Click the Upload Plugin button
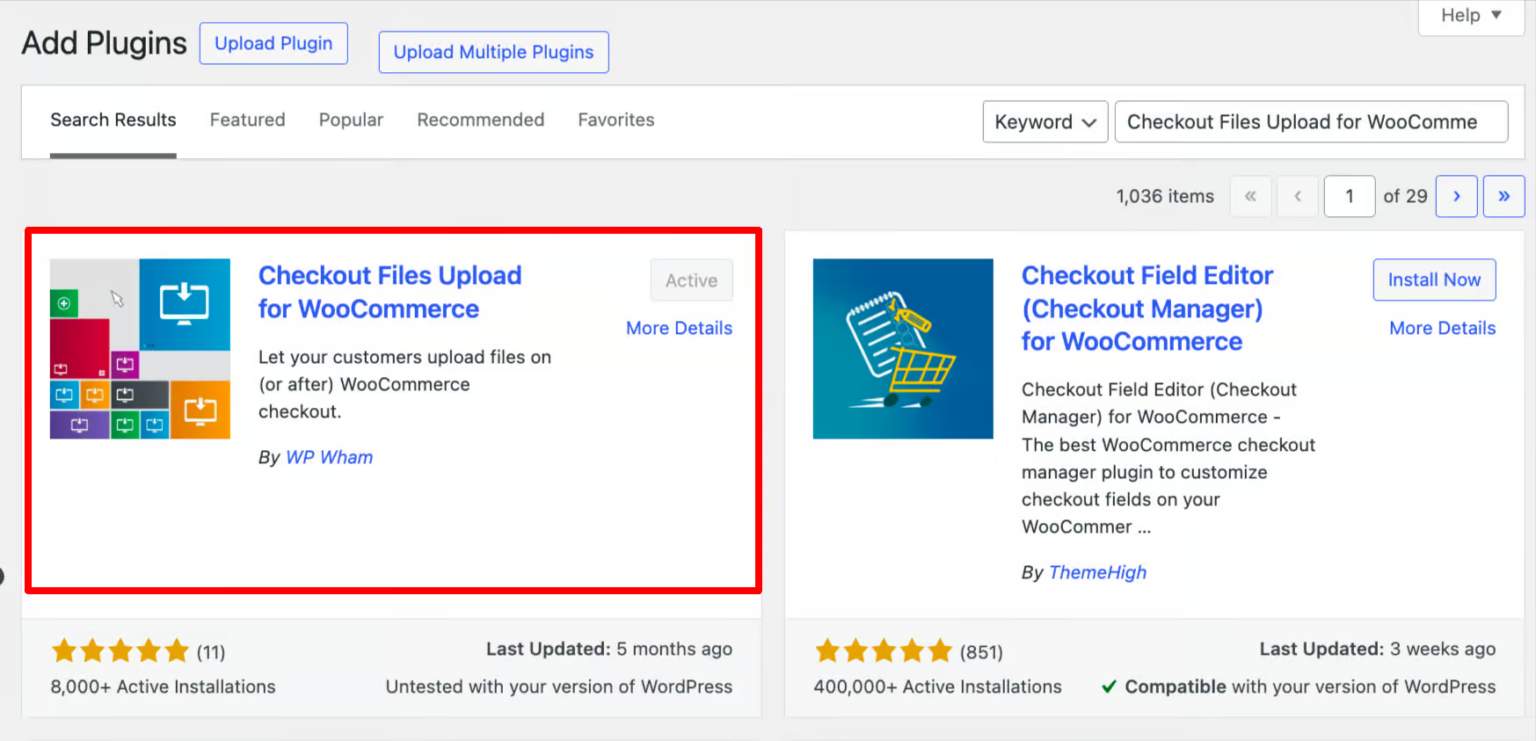 coord(273,43)
